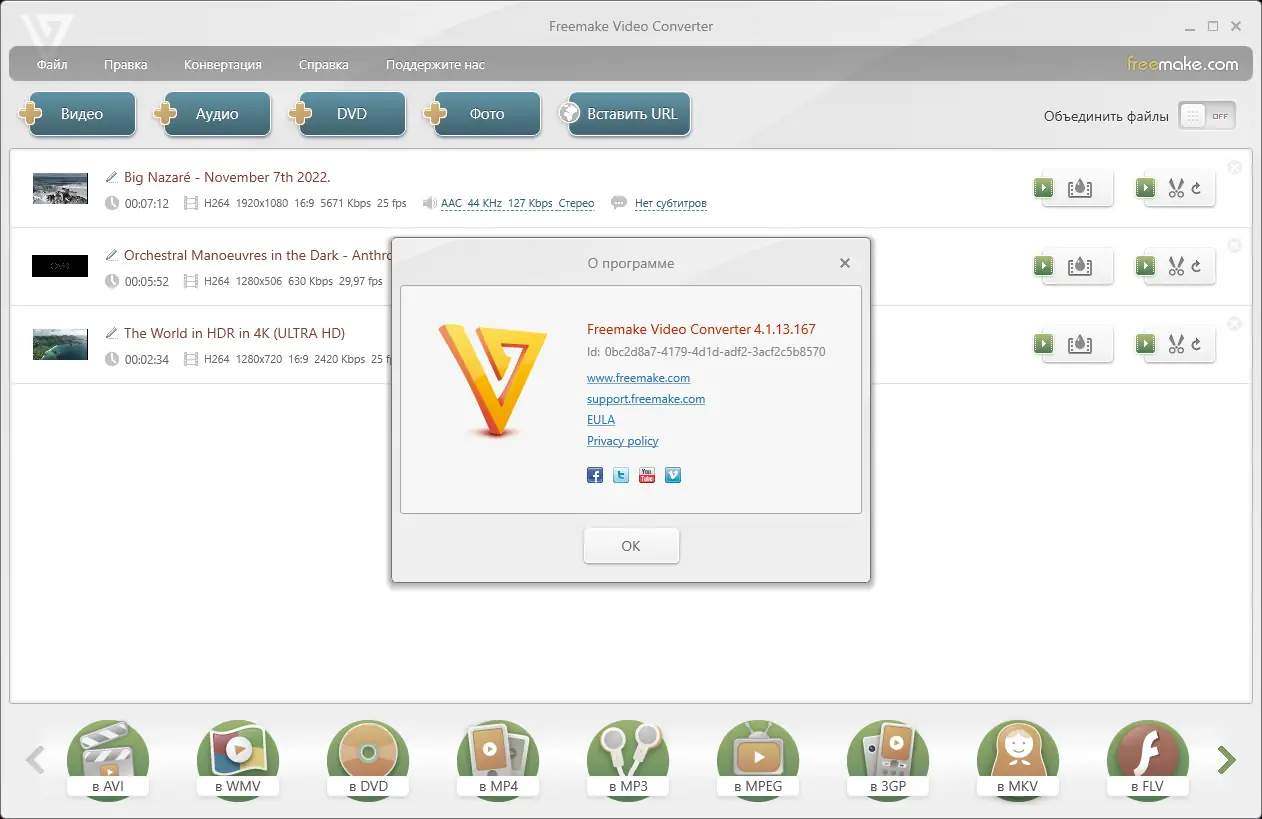The height and width of the screenshot is (819, 1262).
Task: Click the Вставить URL button
Action: click(x=625, y=114)
